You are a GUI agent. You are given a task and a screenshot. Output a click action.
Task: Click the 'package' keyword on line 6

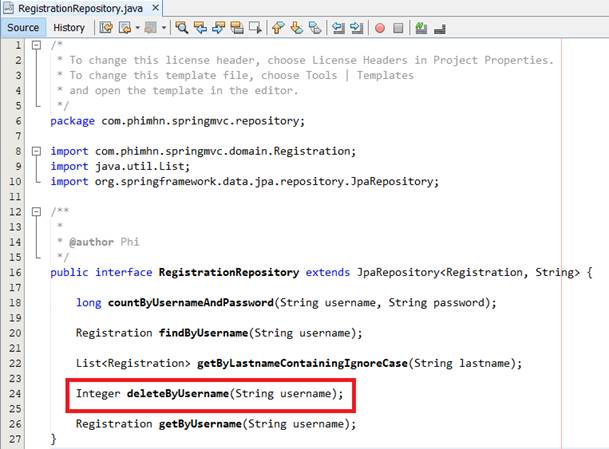coord(72,121)
